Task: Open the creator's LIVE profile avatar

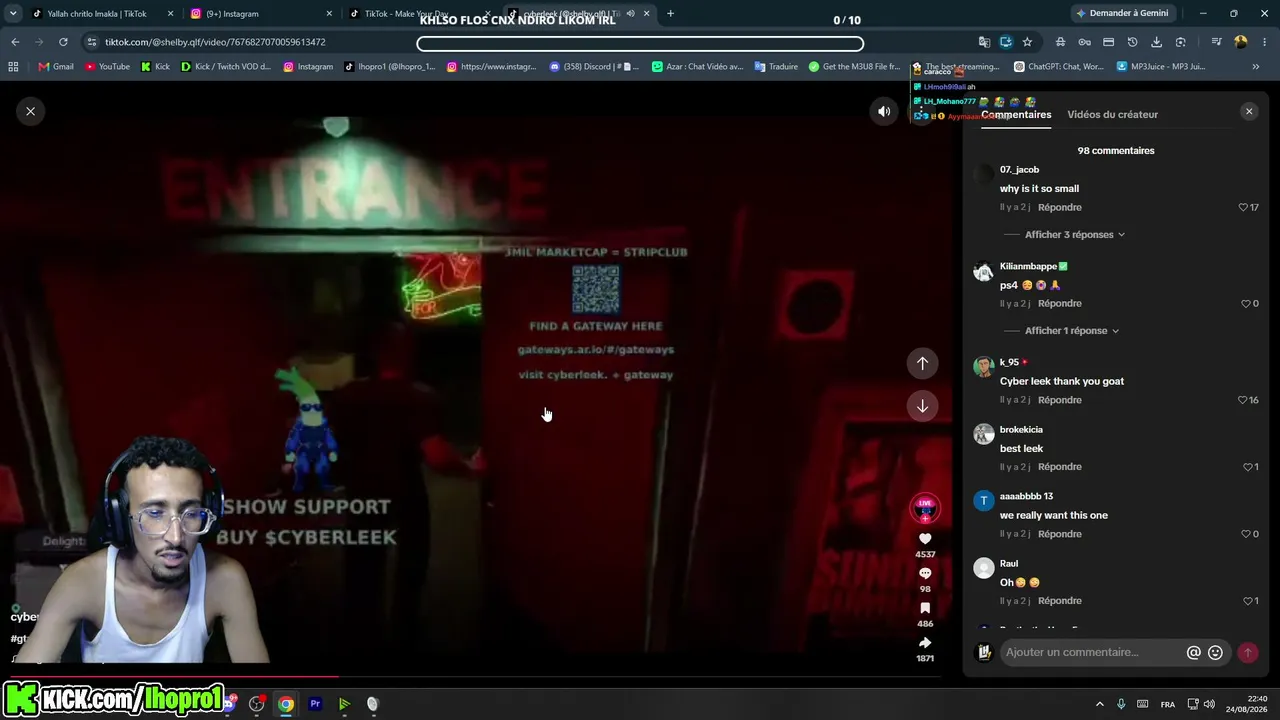Action: coord(925,507)
